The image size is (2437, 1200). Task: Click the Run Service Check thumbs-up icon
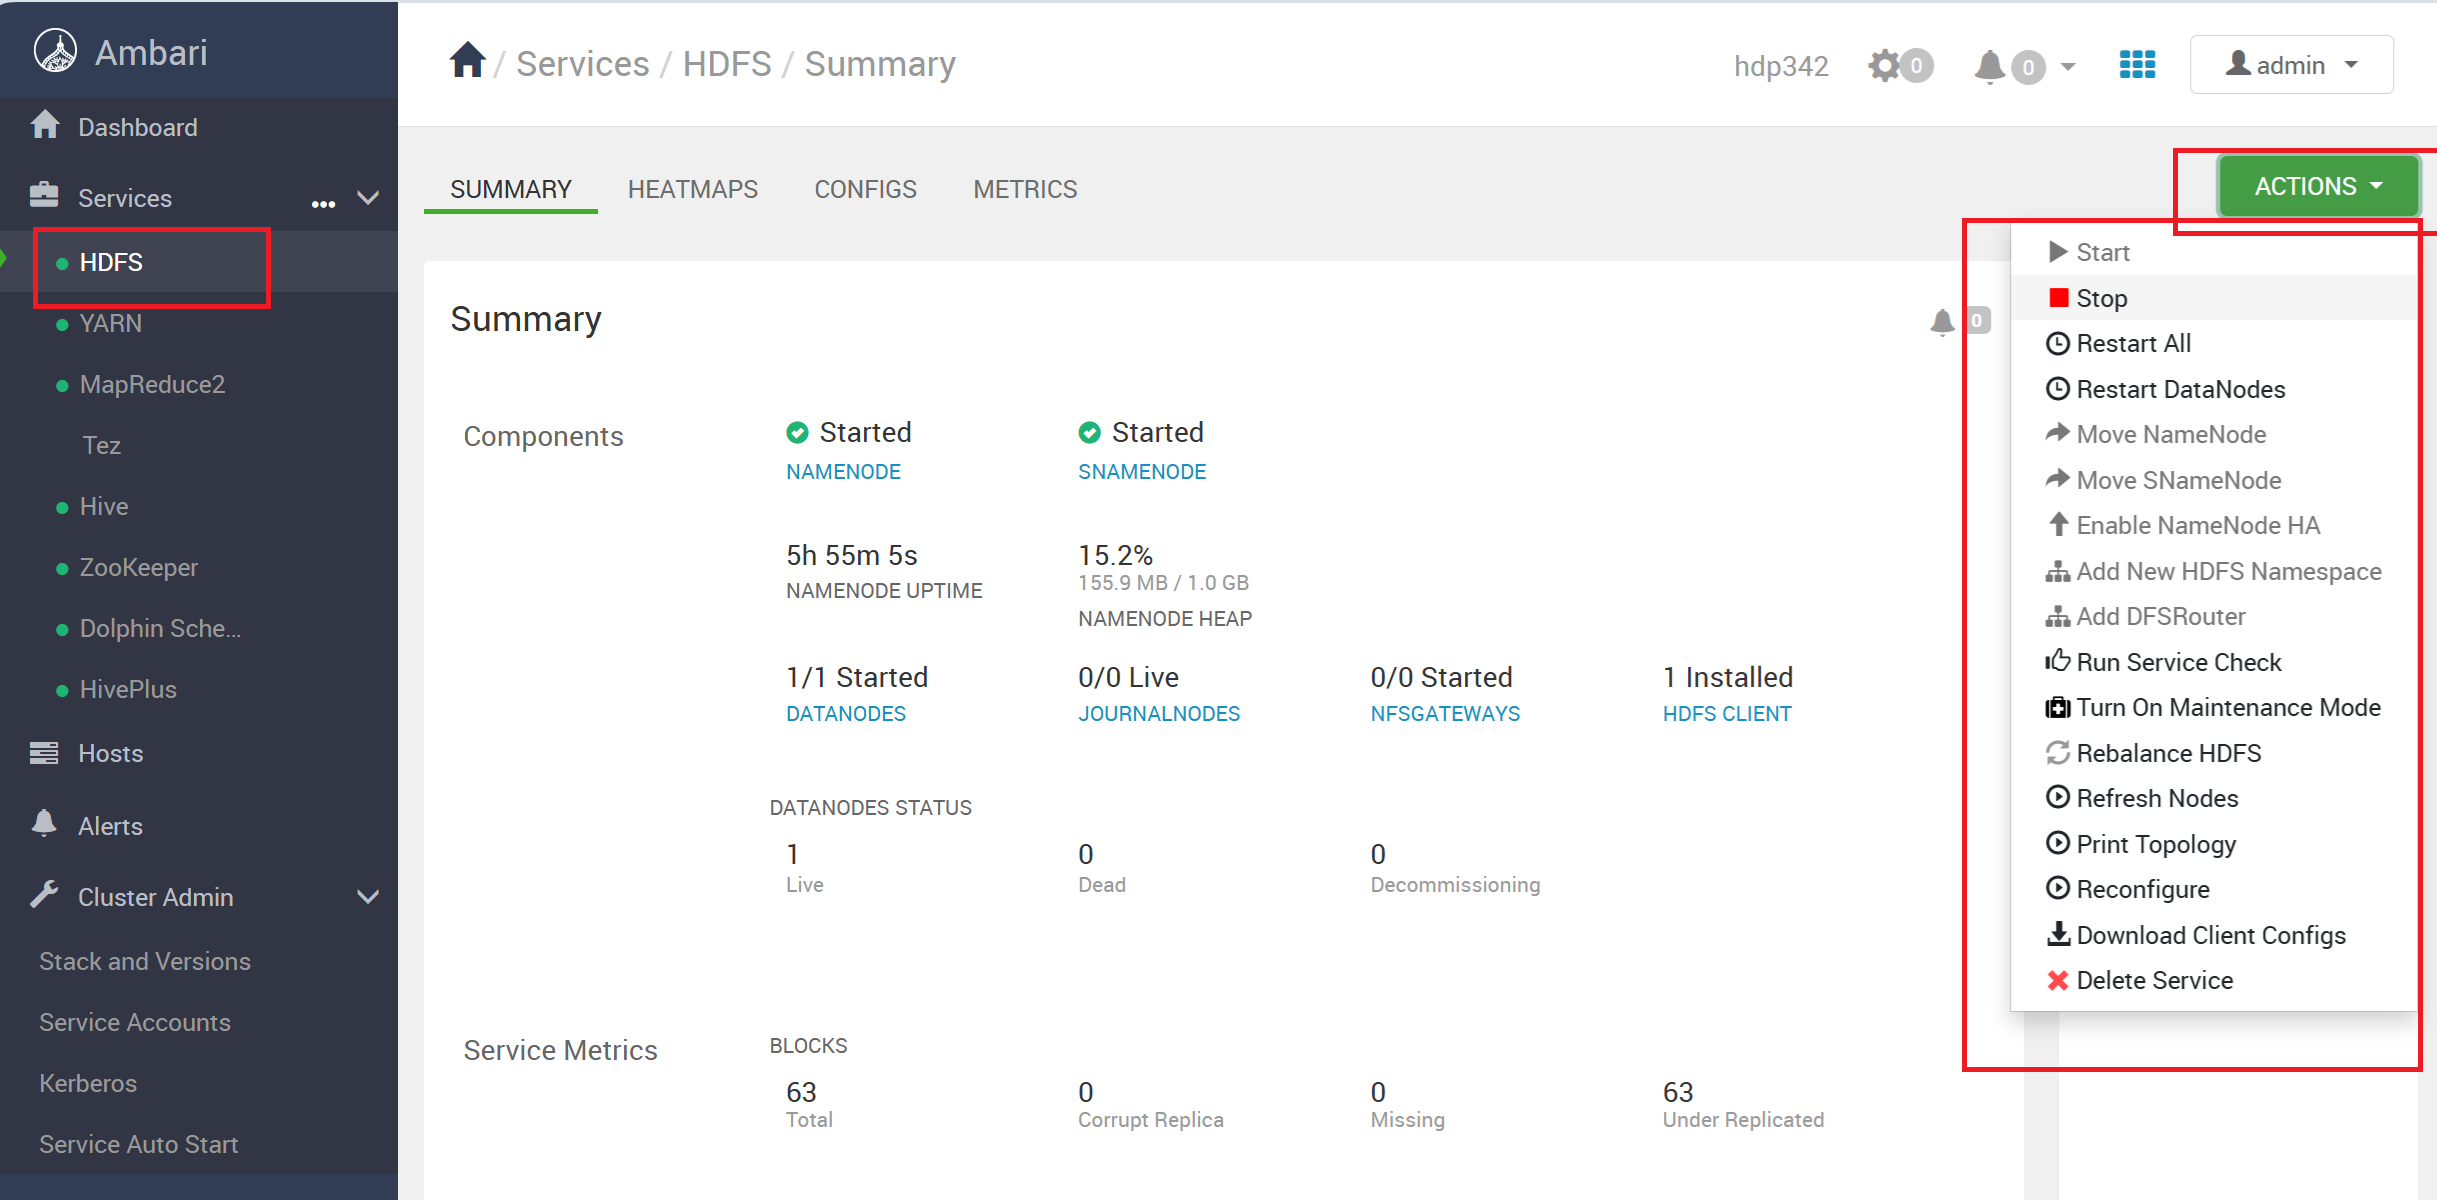(x=2058, y=661)
